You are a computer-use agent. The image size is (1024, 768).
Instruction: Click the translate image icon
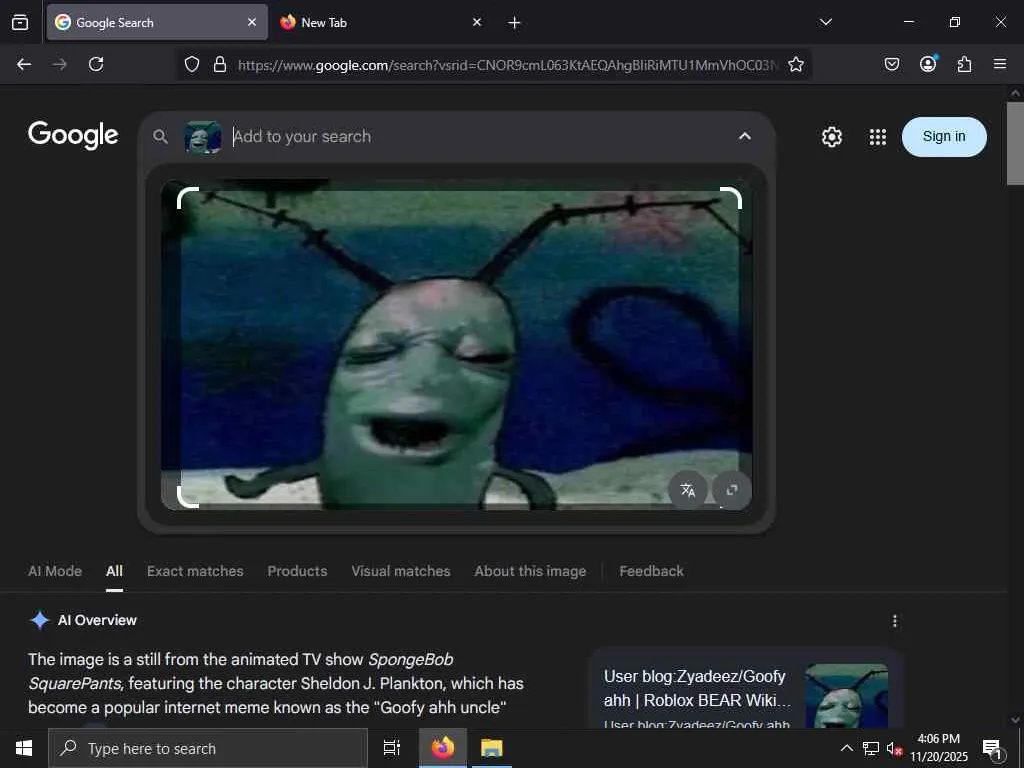click(688, 490)
